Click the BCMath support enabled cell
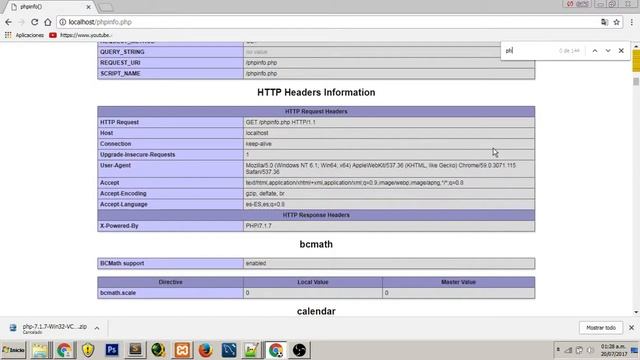This screenshot has height=360, width=640. [389, 263]
